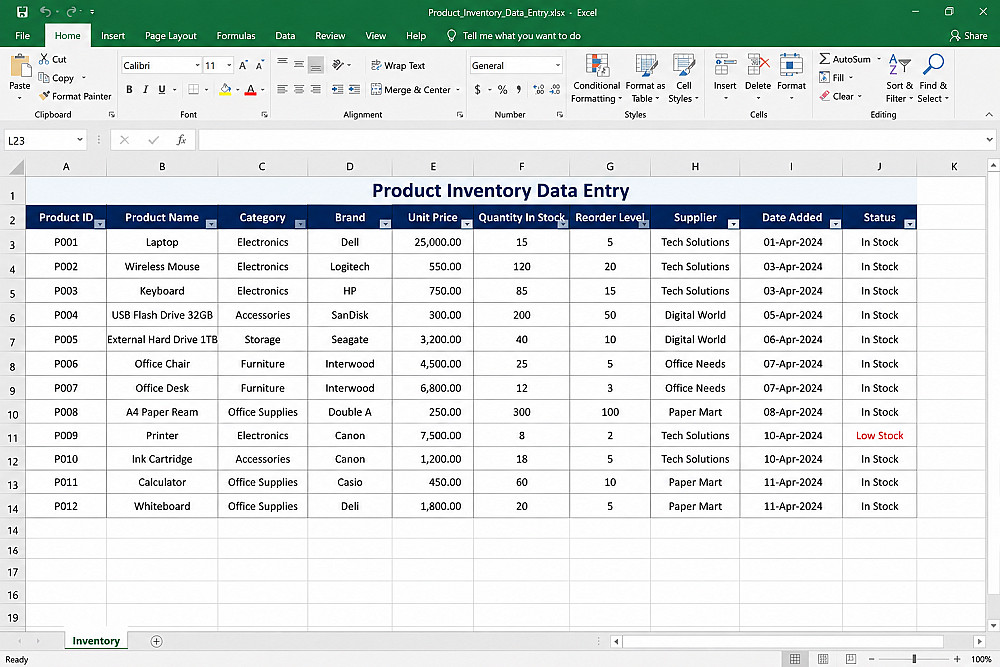
Task: Click the Low Stock status cell
Action: click(x=879, y=436)
